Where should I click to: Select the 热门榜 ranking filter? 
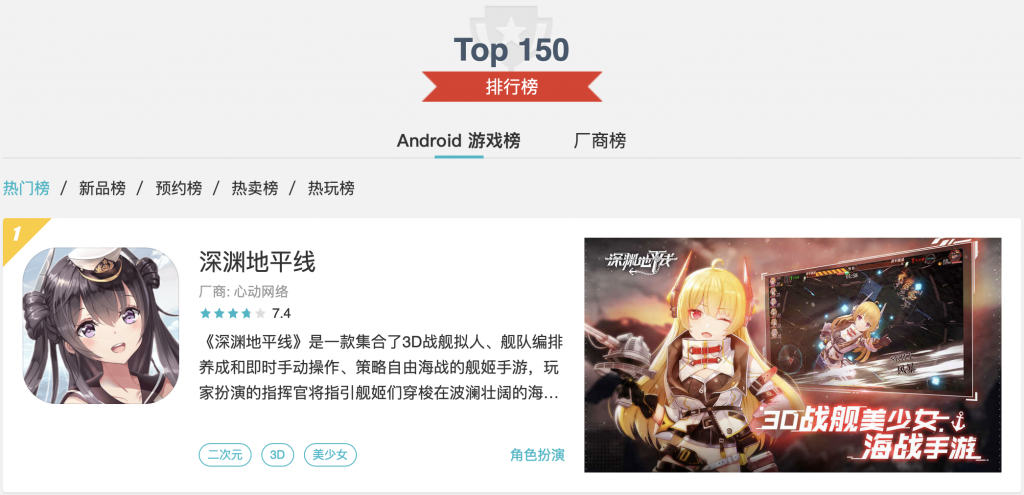tap(26, 189)
